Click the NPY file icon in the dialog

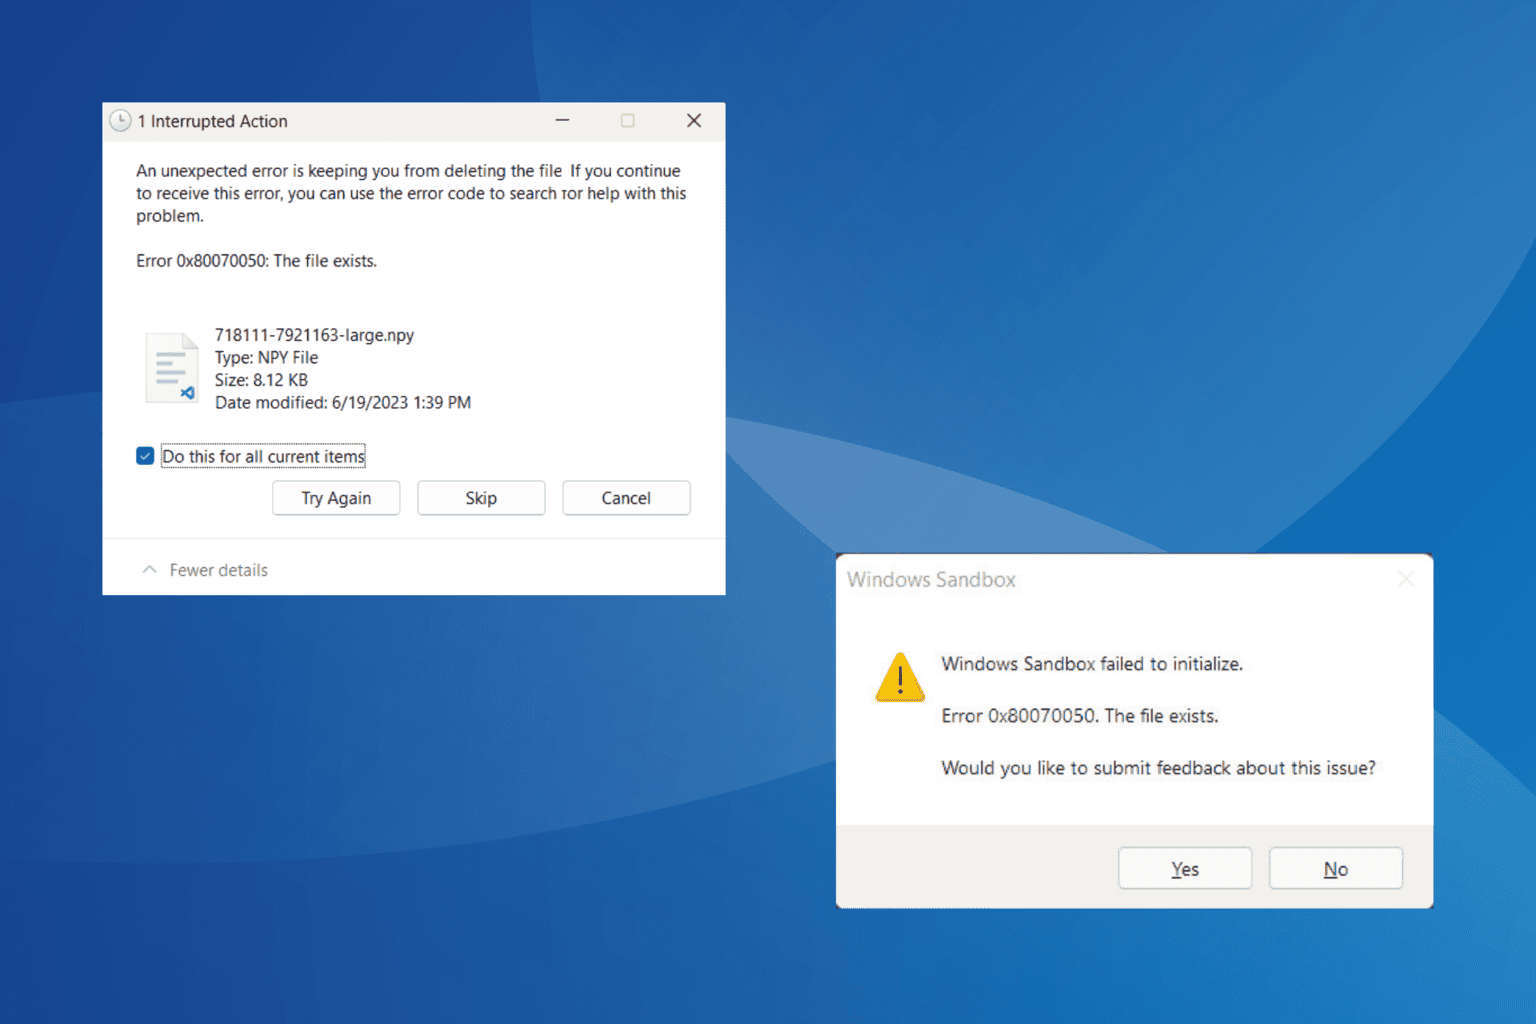coord(171,368)
